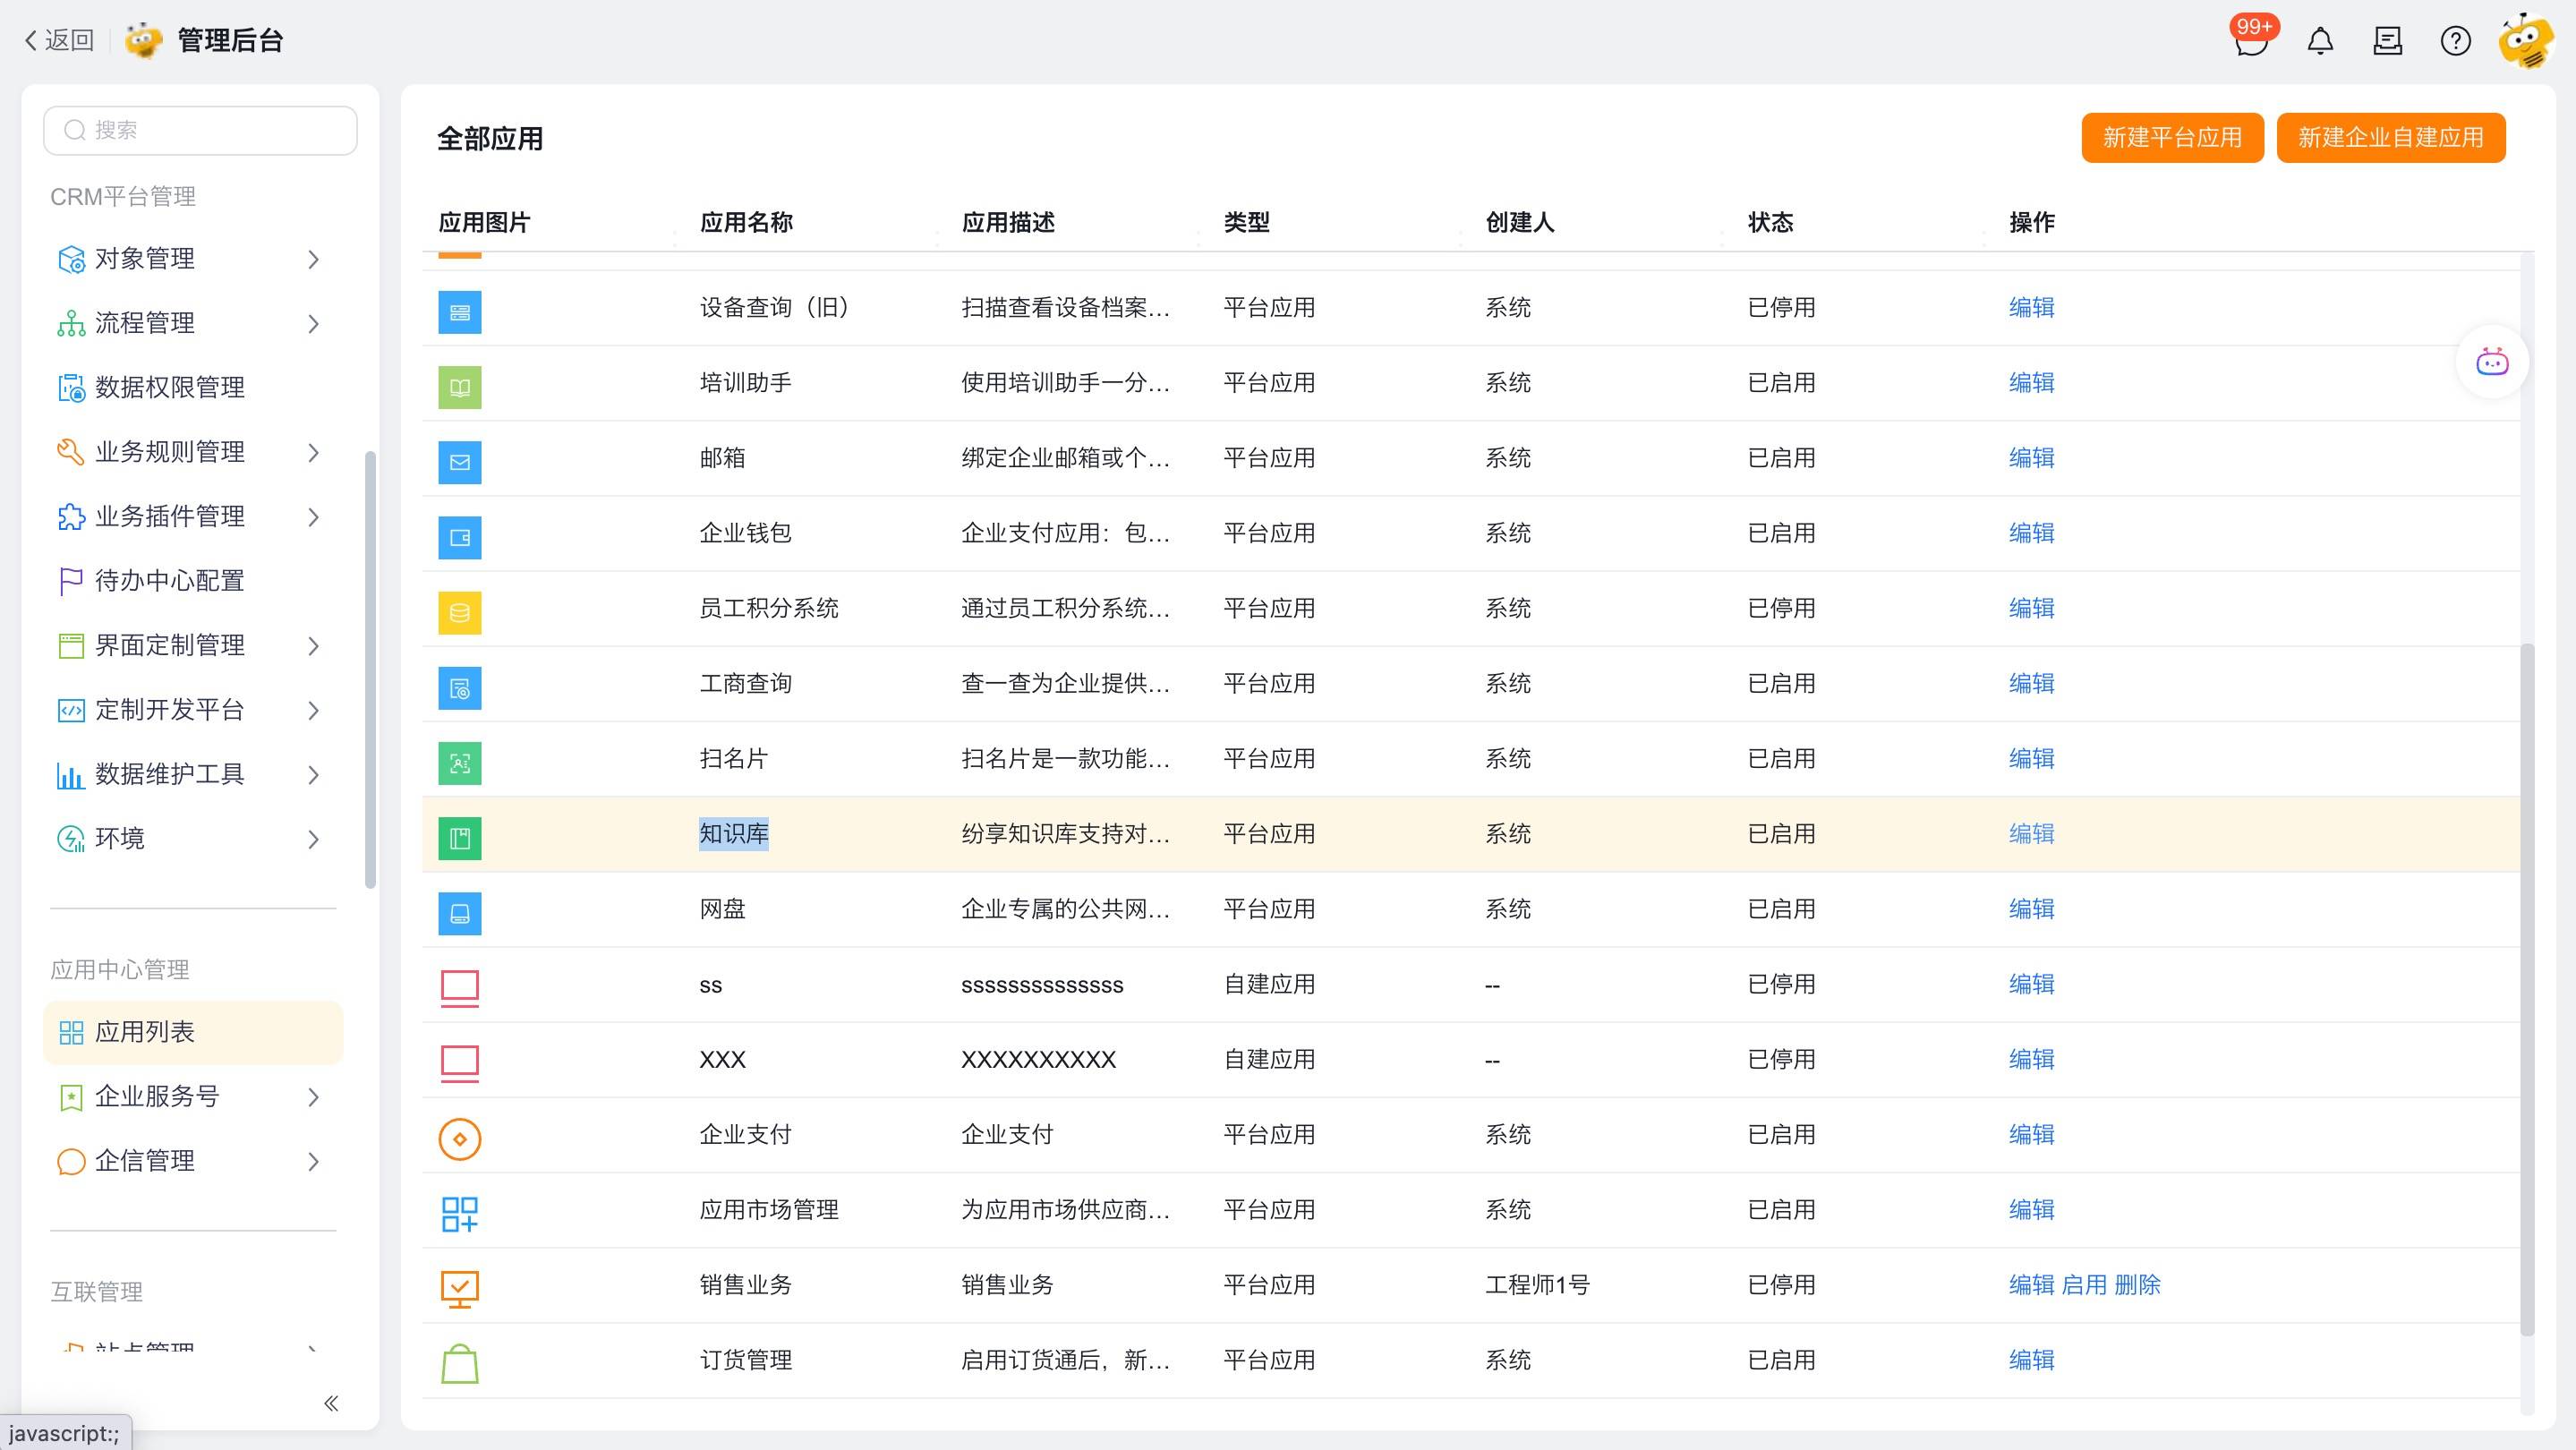Click the task list icon beside the bell
This screenshot has height=1450, width=2576.
2388,41
